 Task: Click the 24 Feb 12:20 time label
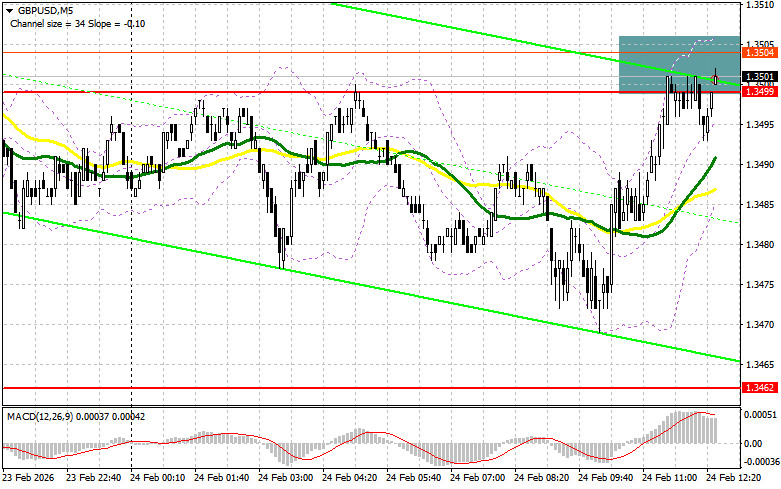pos(734,478)
